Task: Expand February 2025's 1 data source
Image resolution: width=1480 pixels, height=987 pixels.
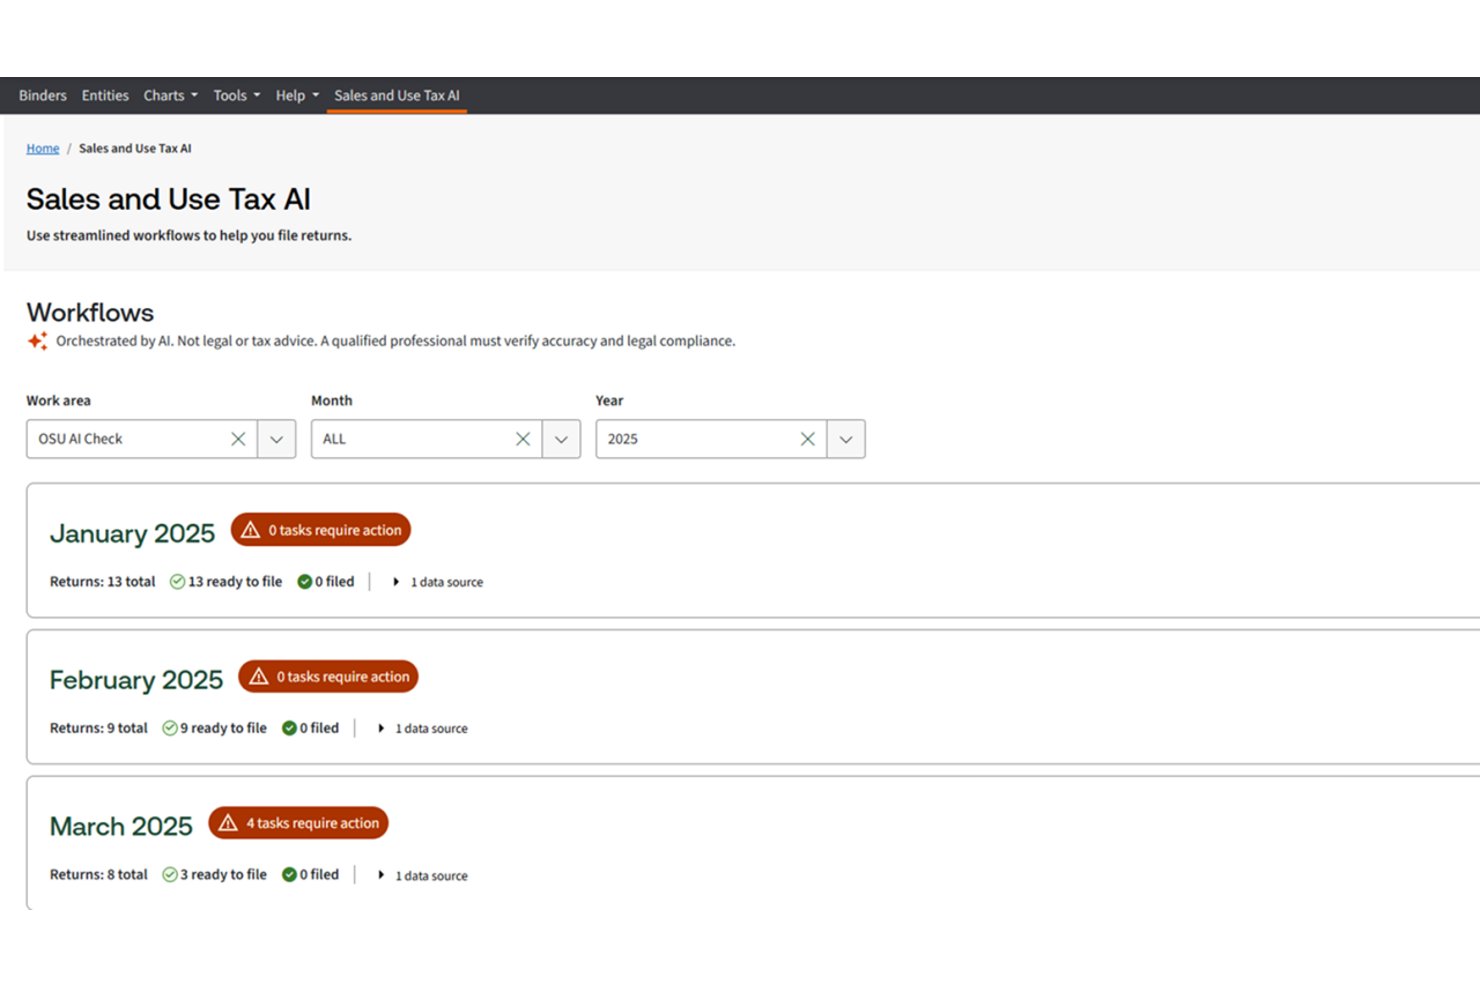Action: (x=423, y=728)
